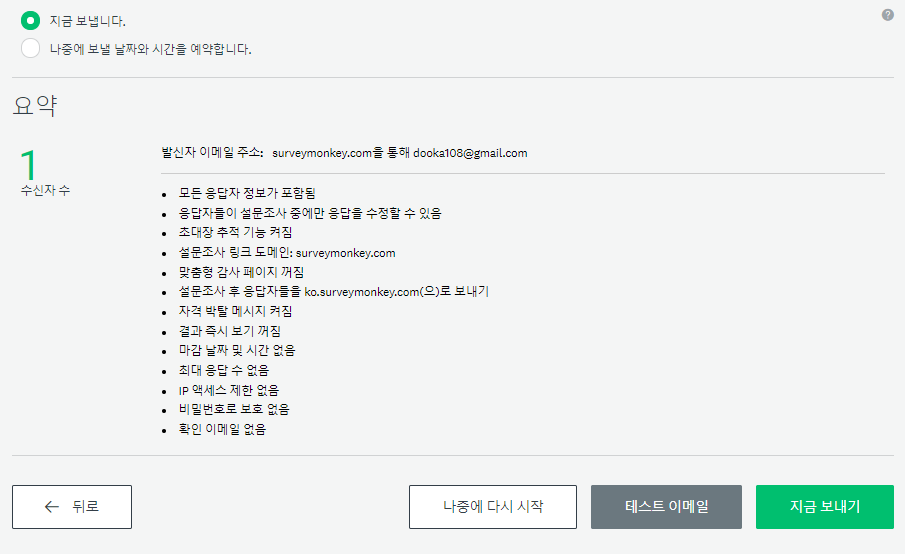Click the '마감 날짜 및 시간 없음' item
The image size is (905, 554).
click(237, 350)
